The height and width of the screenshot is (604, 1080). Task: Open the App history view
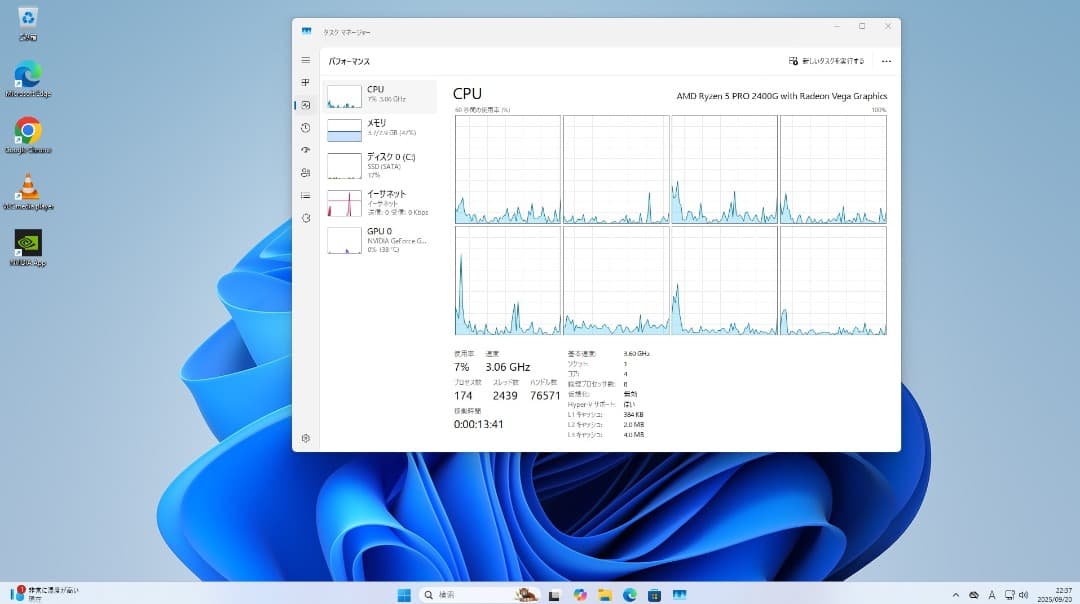[x=306, y=128]
